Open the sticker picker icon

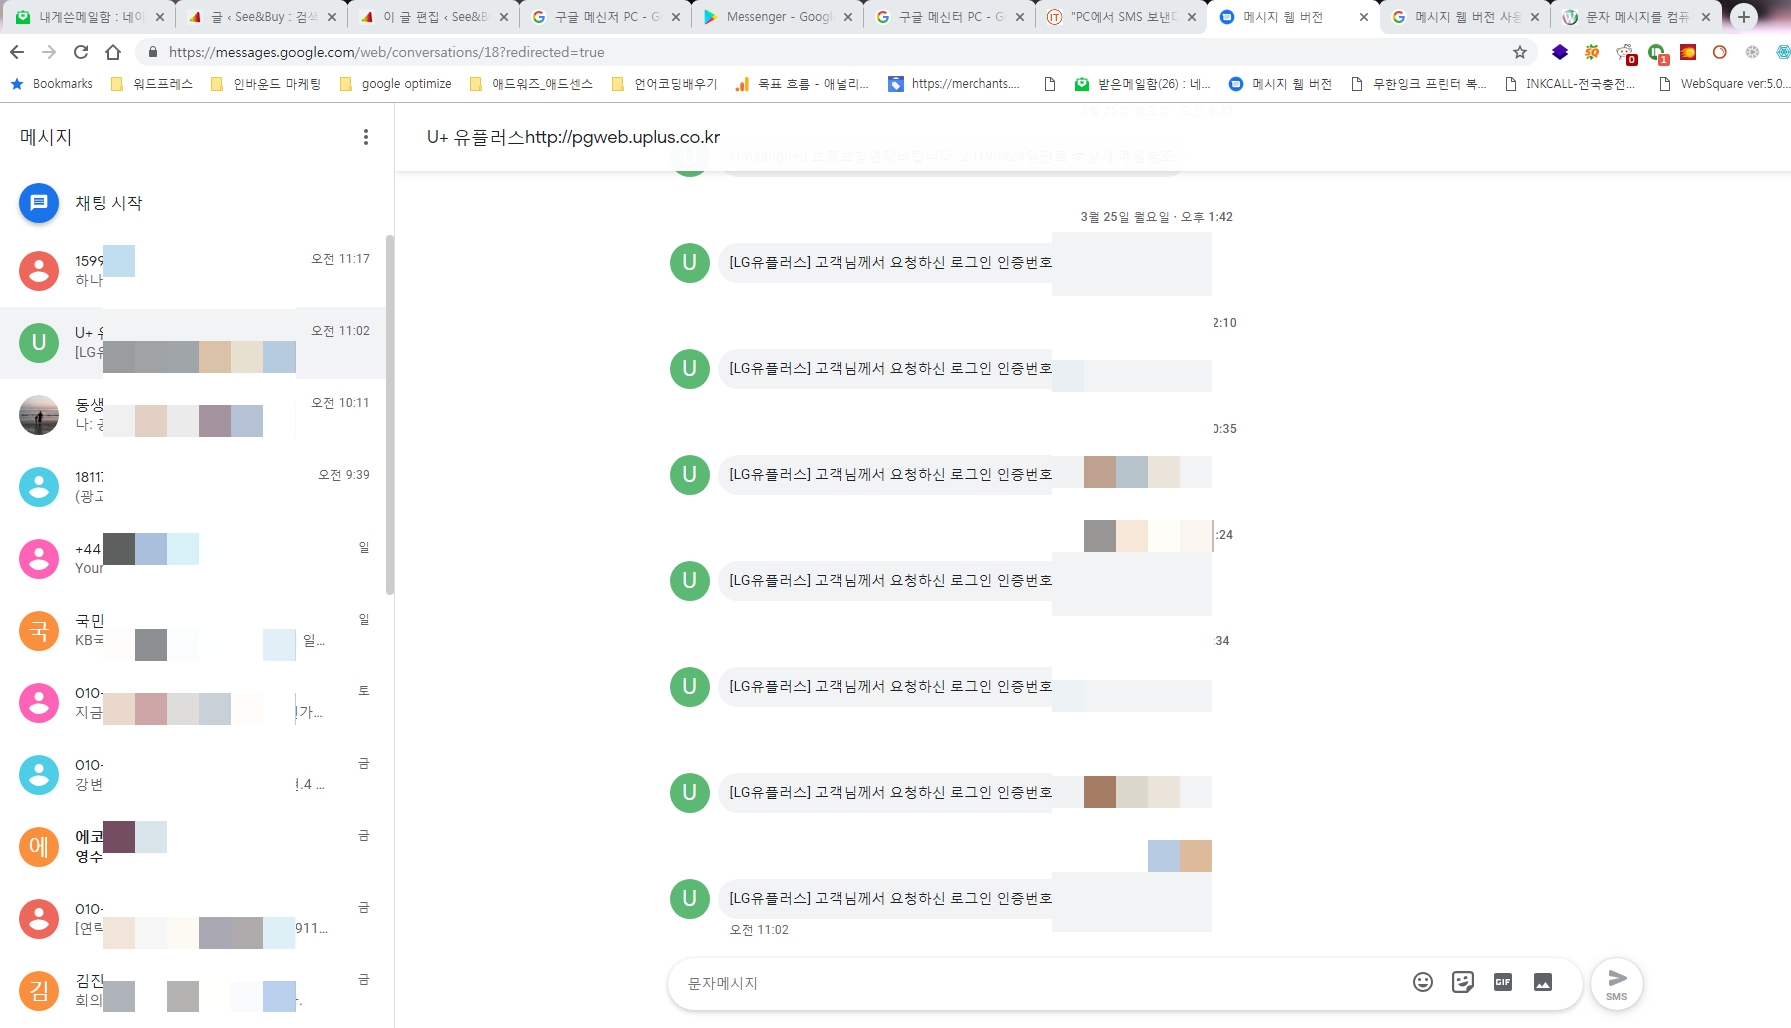pos(1462,982)
